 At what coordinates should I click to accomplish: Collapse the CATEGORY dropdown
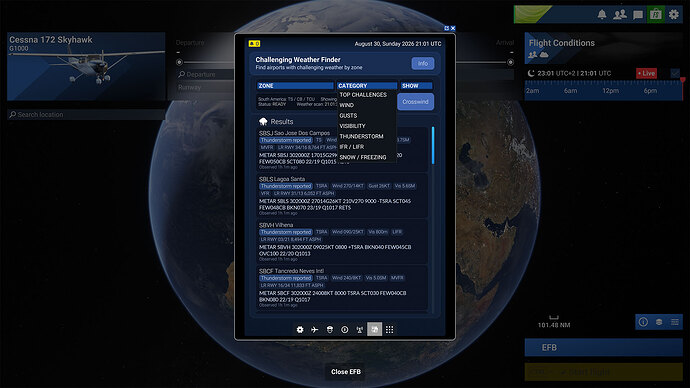pyautogui.click(x=367, y=86)
